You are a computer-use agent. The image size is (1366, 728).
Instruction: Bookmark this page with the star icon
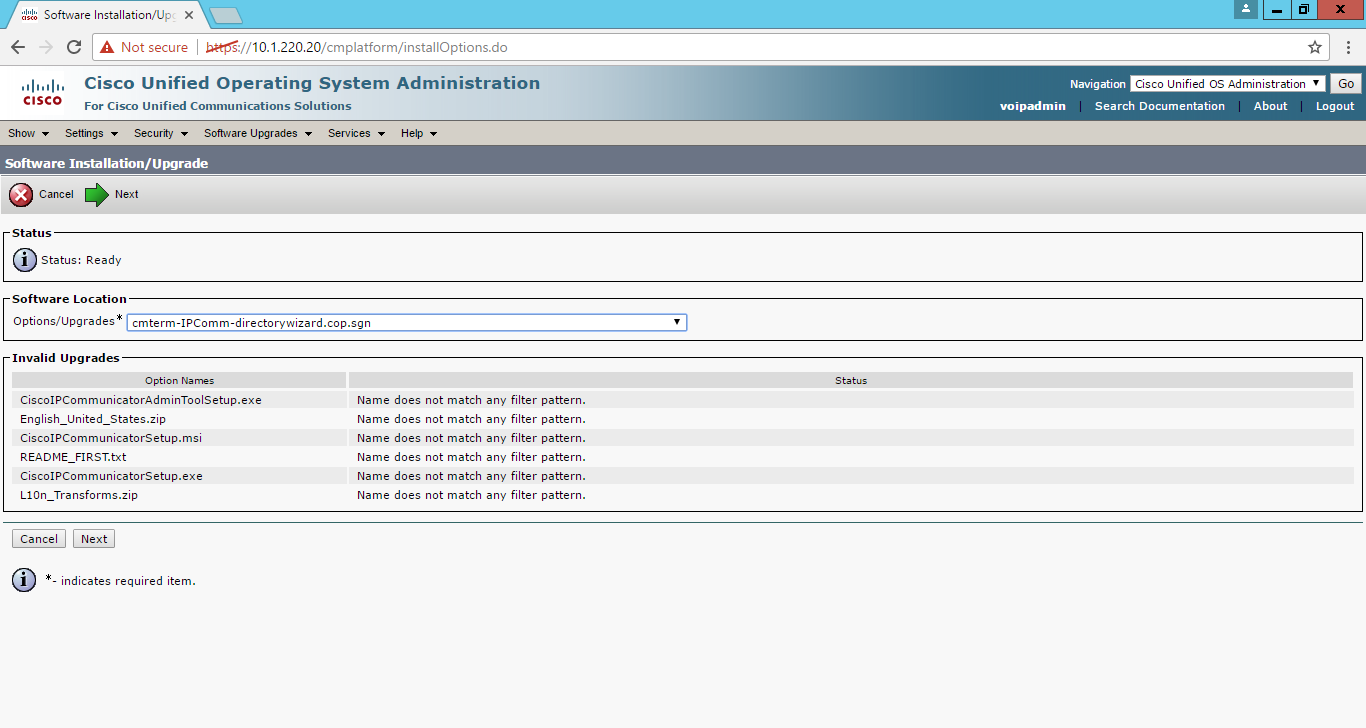(x=1315, y=47)
